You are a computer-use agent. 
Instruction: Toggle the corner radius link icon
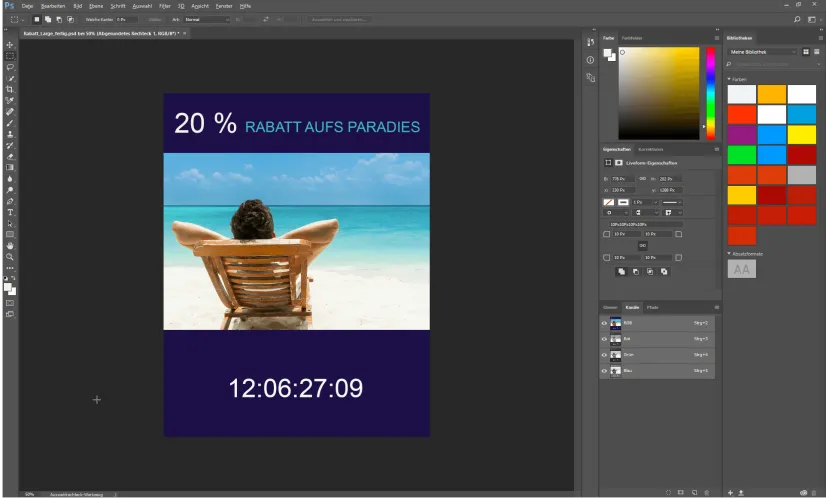643,246
